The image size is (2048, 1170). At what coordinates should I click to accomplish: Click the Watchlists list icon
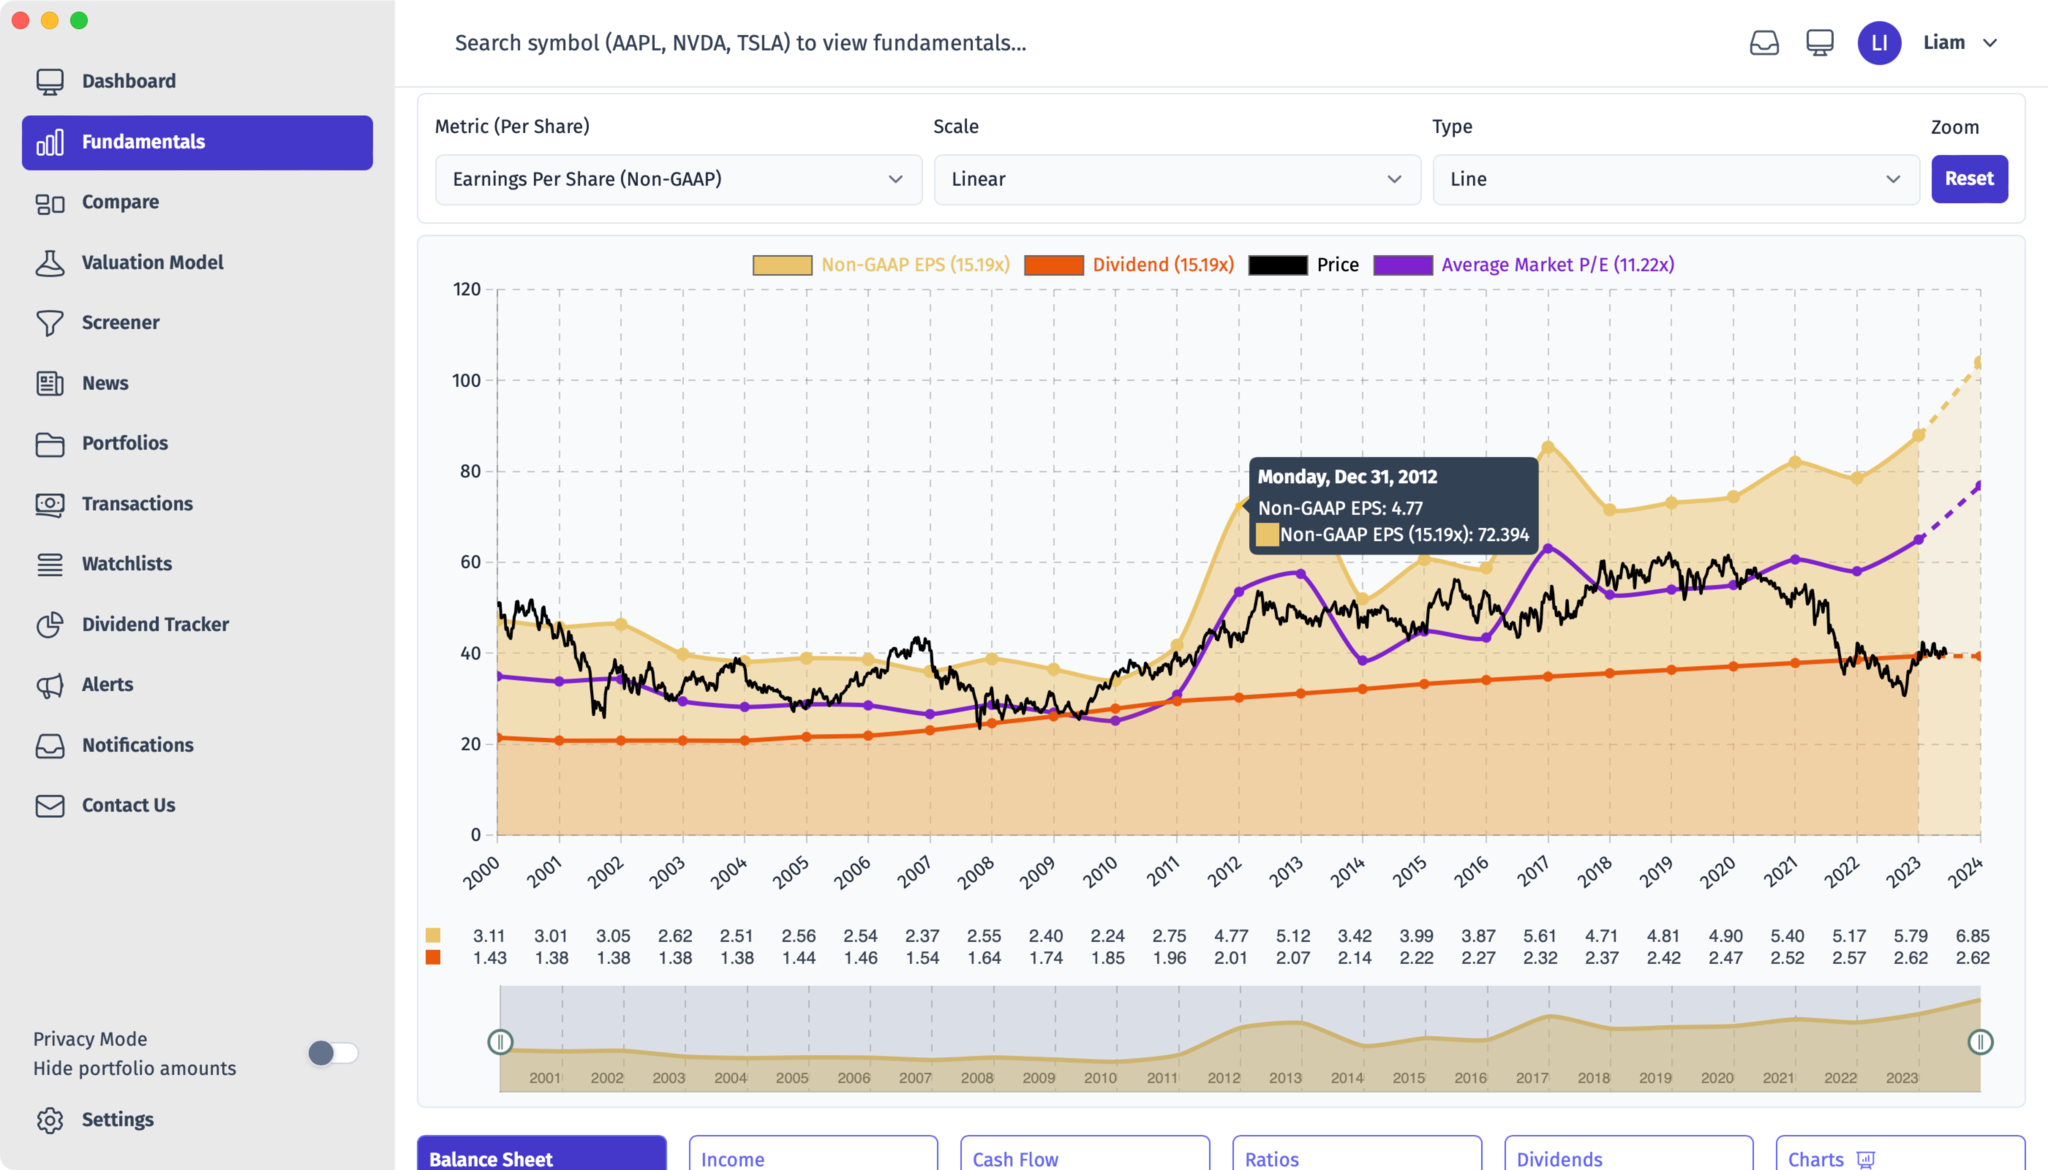[50, 564]
